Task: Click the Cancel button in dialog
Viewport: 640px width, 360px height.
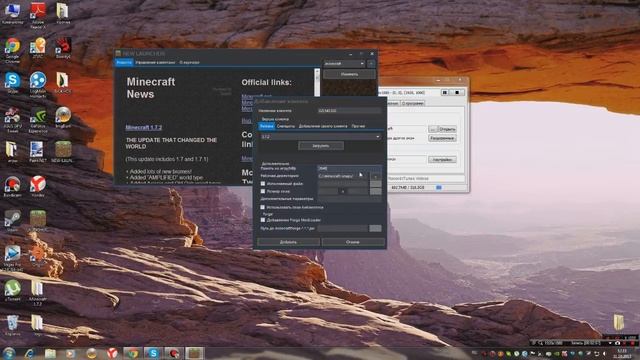Action: (353, 242)
